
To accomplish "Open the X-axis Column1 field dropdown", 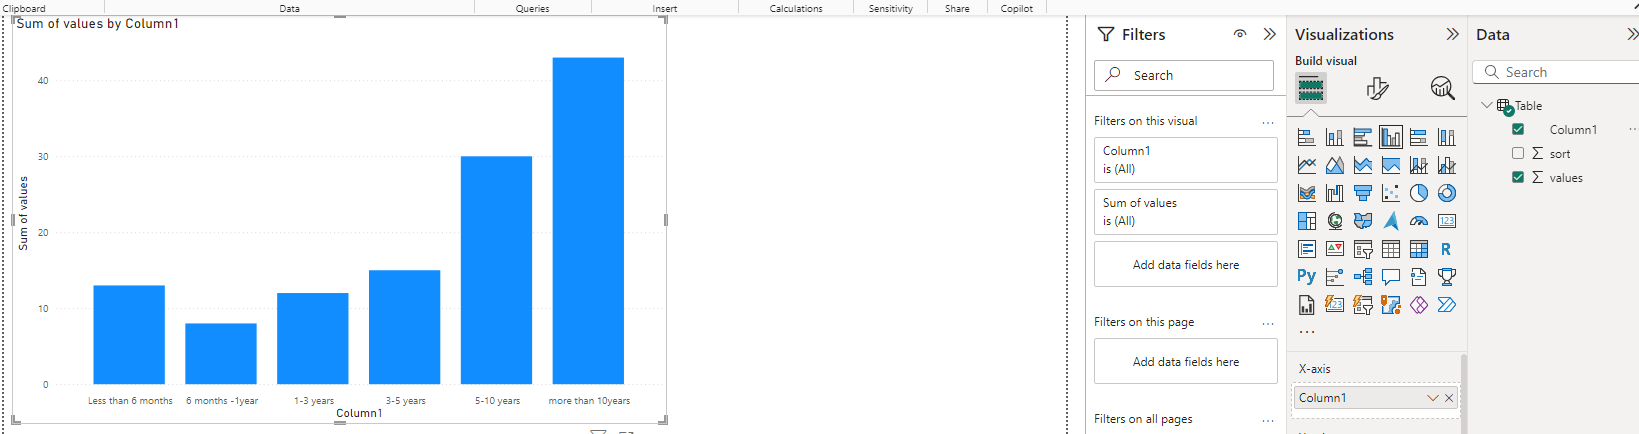I will (1432, 398).
